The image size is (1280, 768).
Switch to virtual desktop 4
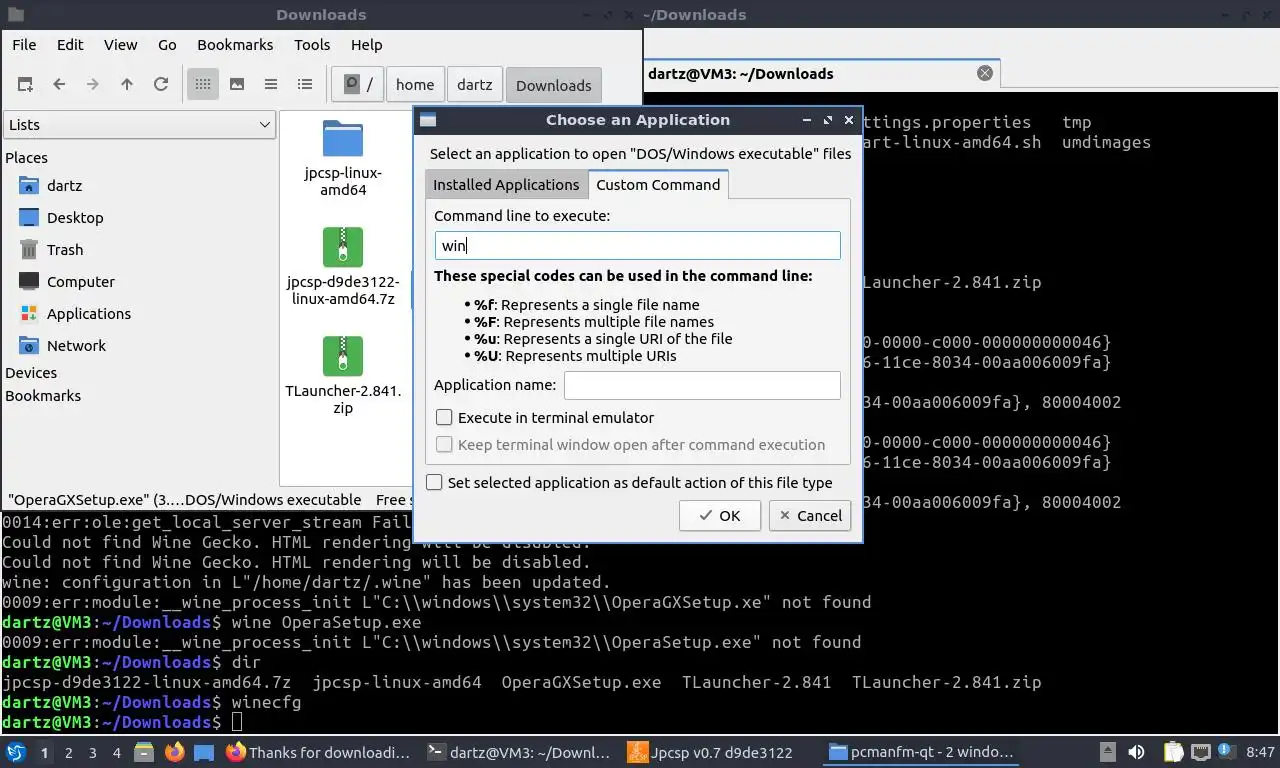(117, 752)
